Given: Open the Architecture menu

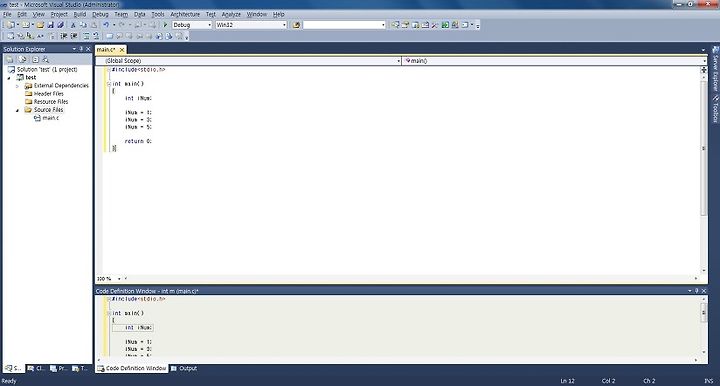Looking at the screenshot, I should point(185,14).
